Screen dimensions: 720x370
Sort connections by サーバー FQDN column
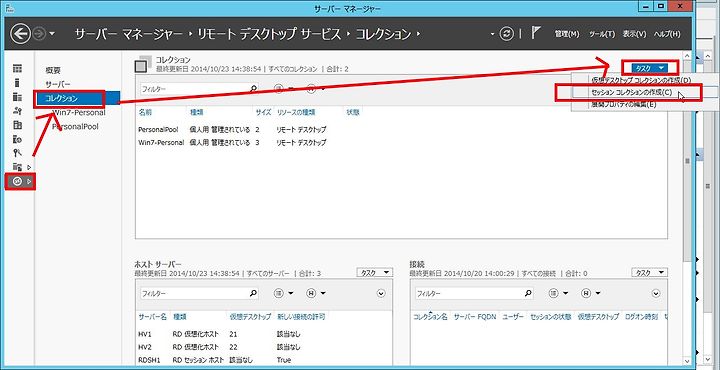pos(475,317)
